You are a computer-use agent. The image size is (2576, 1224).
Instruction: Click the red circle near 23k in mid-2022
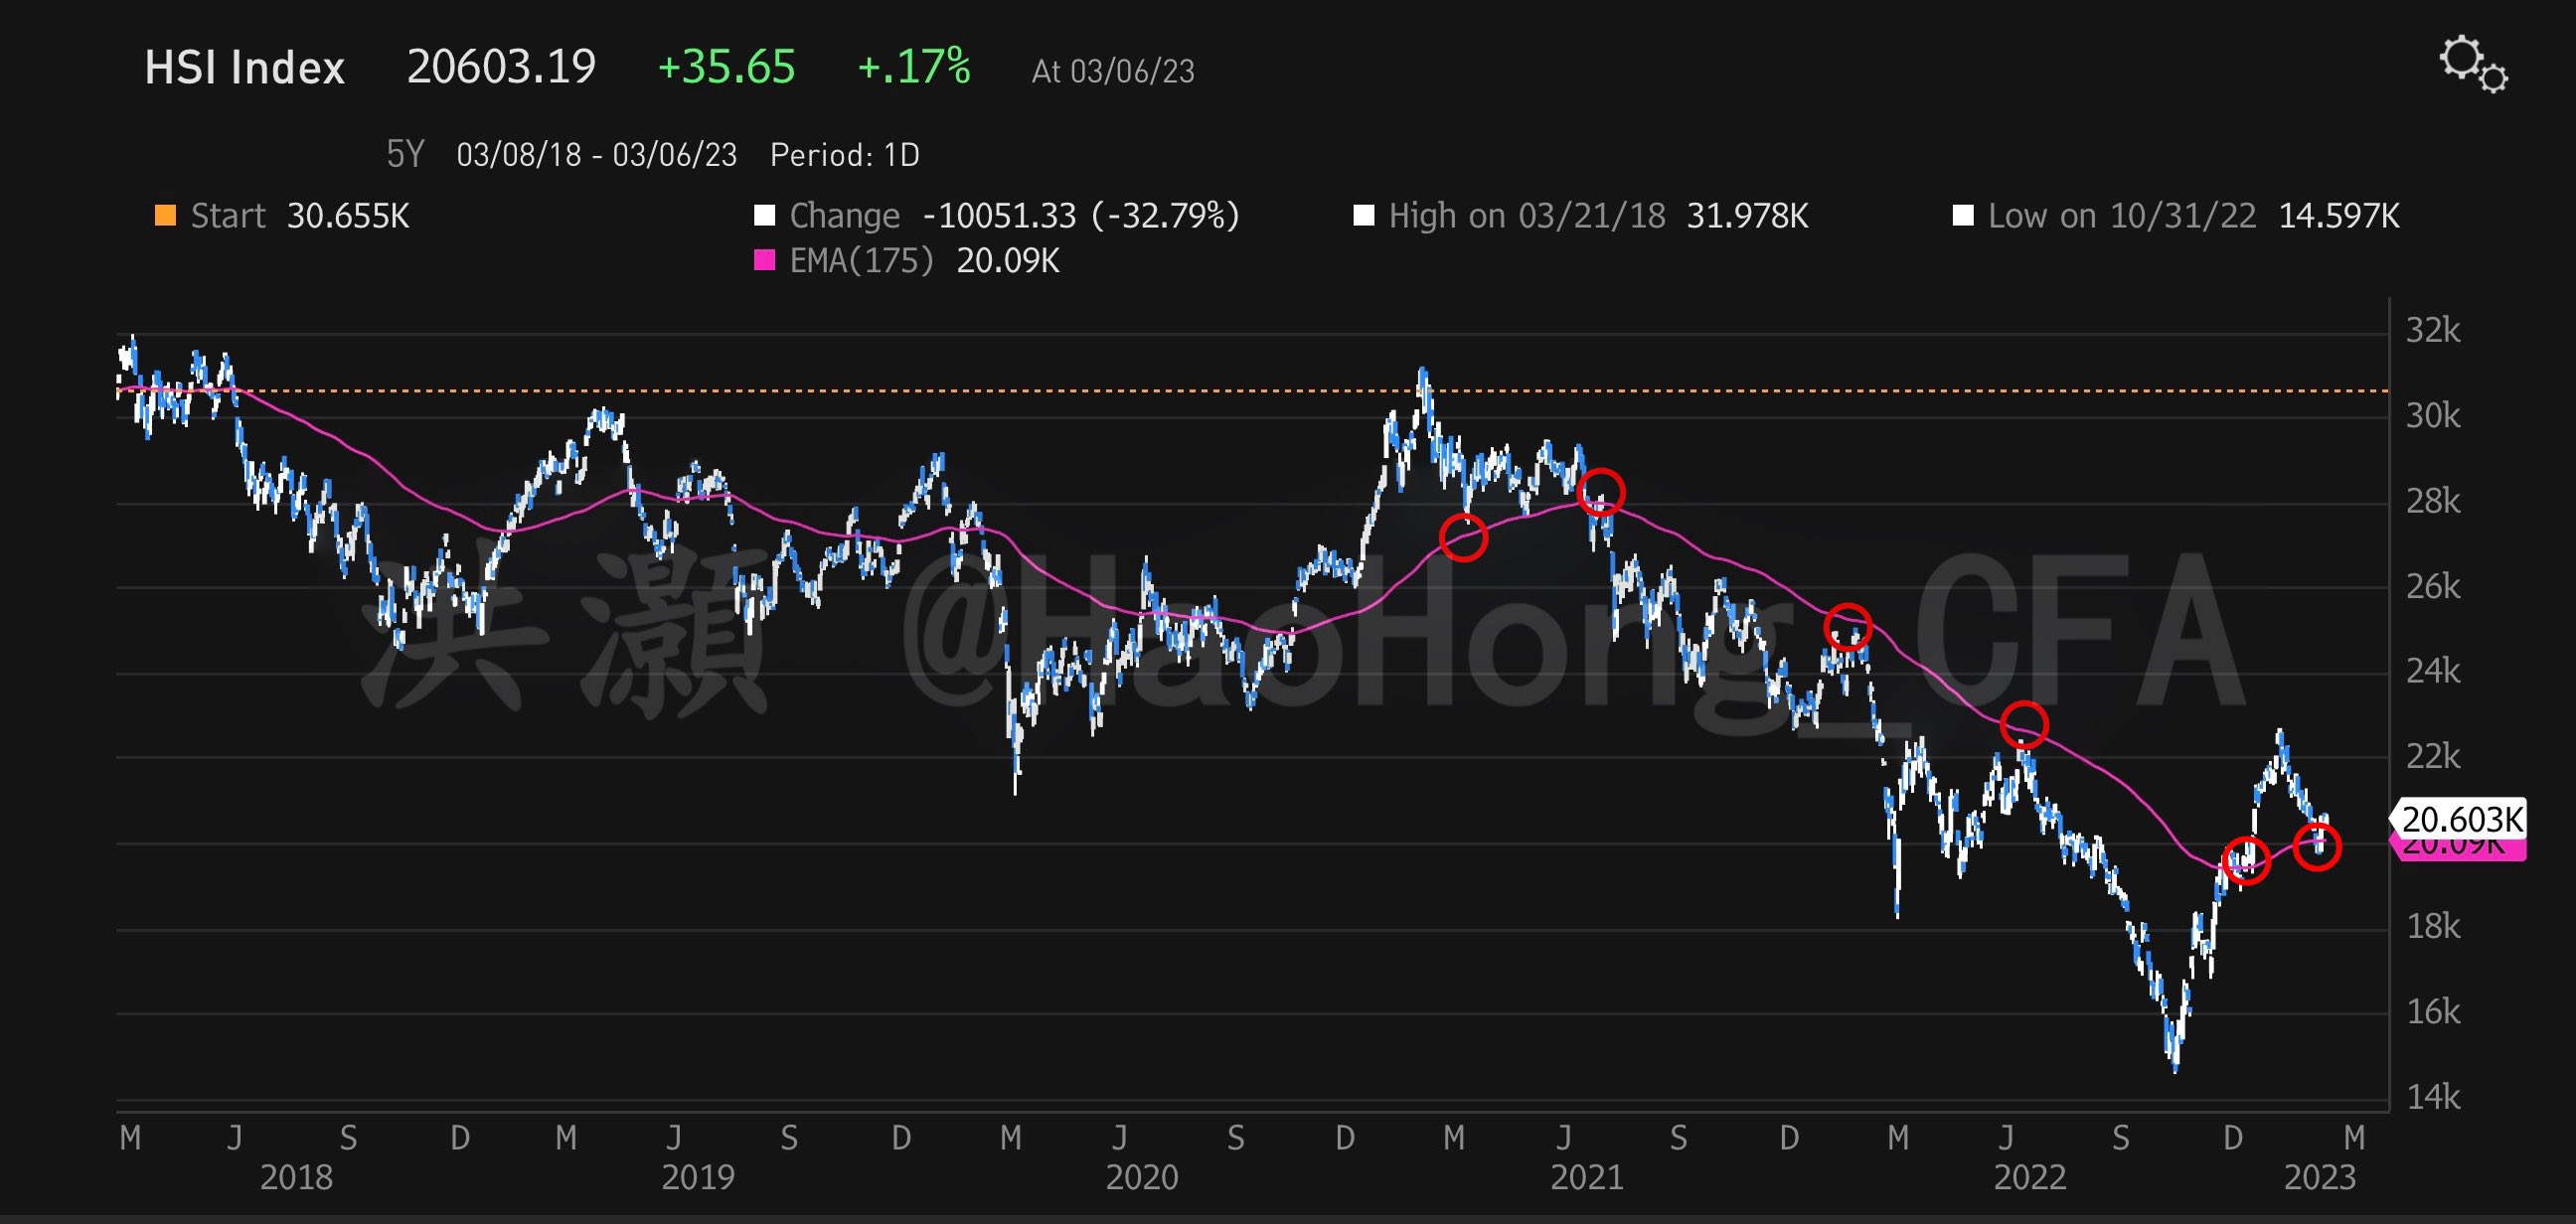coord(2024,725)
